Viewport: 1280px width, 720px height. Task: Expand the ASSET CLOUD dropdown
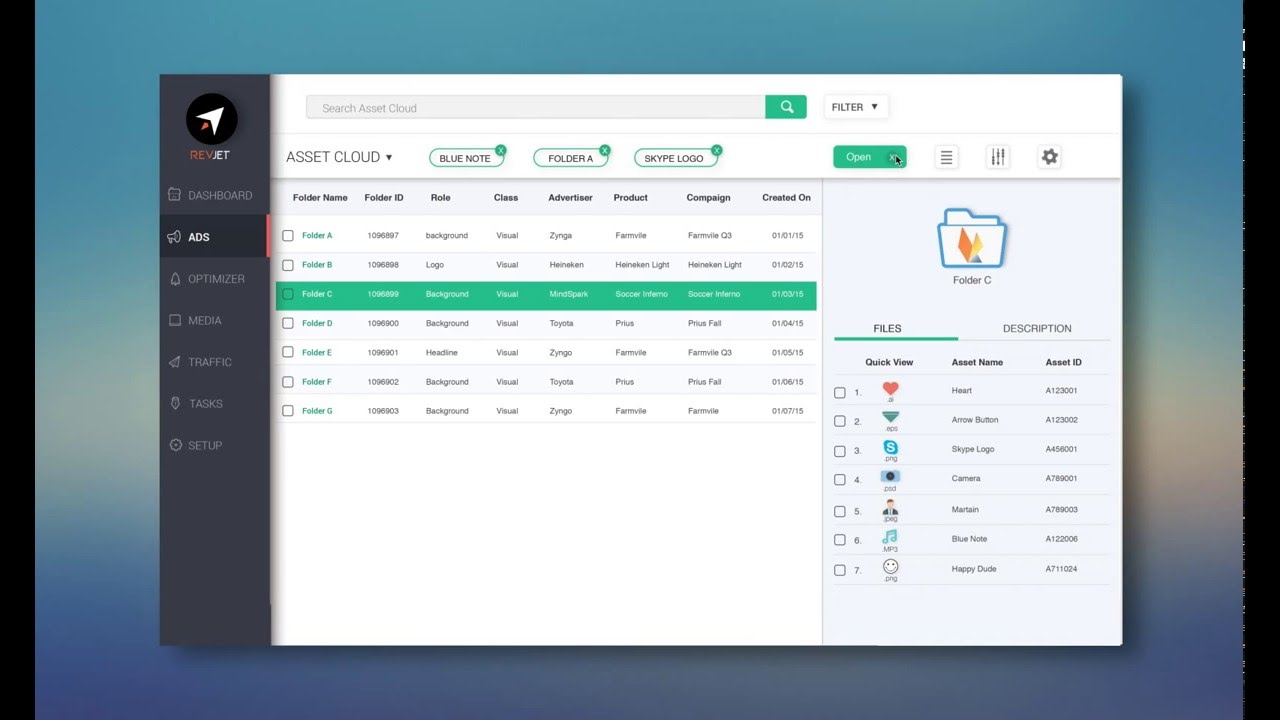pos(339,157)
